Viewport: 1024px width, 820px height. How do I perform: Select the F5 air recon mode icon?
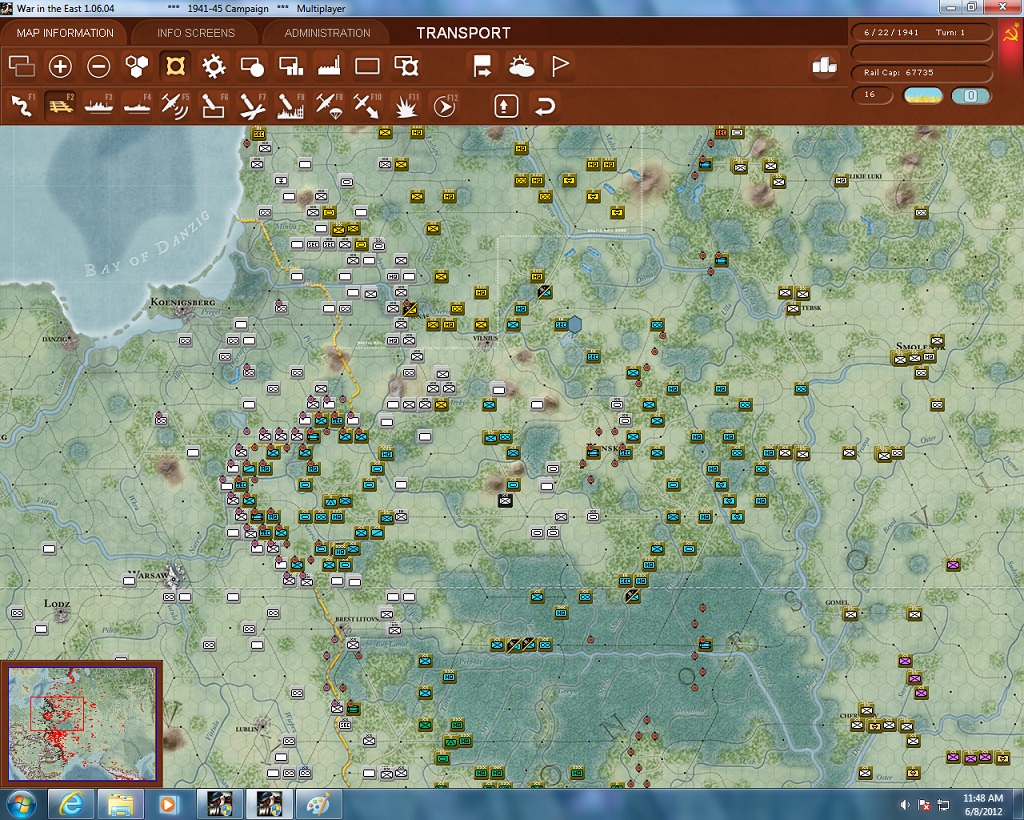tap(175, 106)
